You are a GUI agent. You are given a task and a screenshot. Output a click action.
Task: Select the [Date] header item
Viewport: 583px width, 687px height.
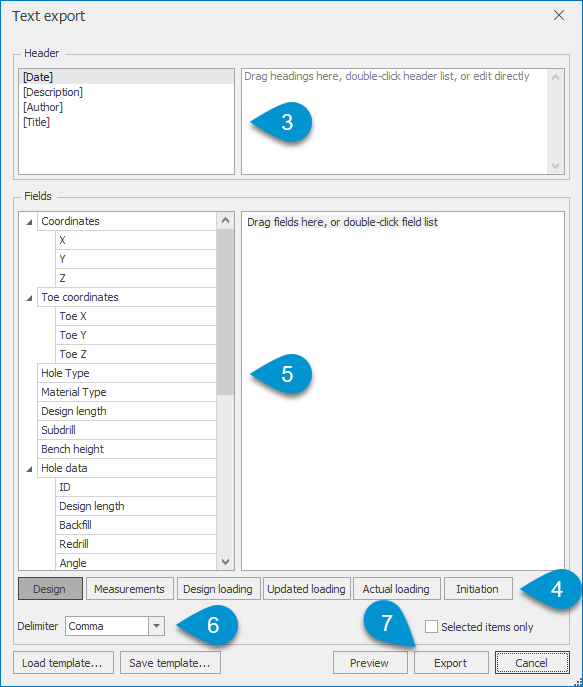click(126, 77)
